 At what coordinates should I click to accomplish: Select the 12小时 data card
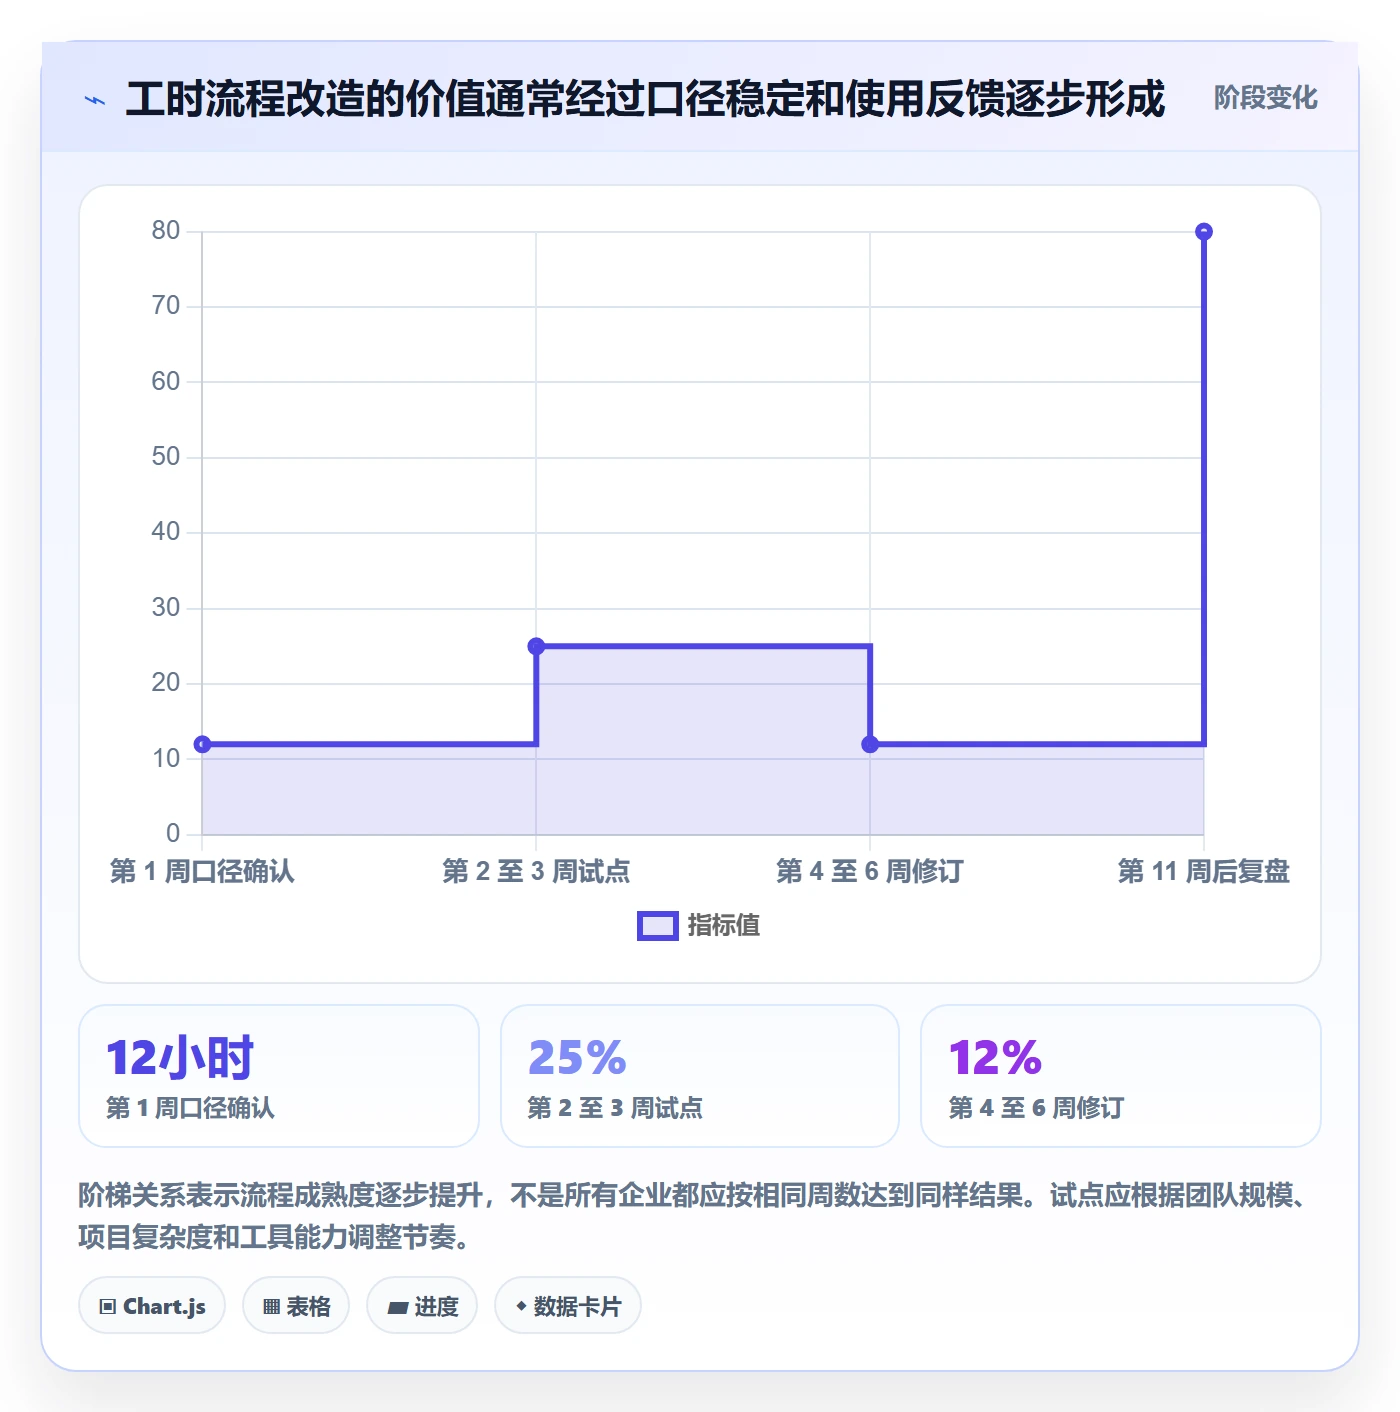coord(279,1076)
